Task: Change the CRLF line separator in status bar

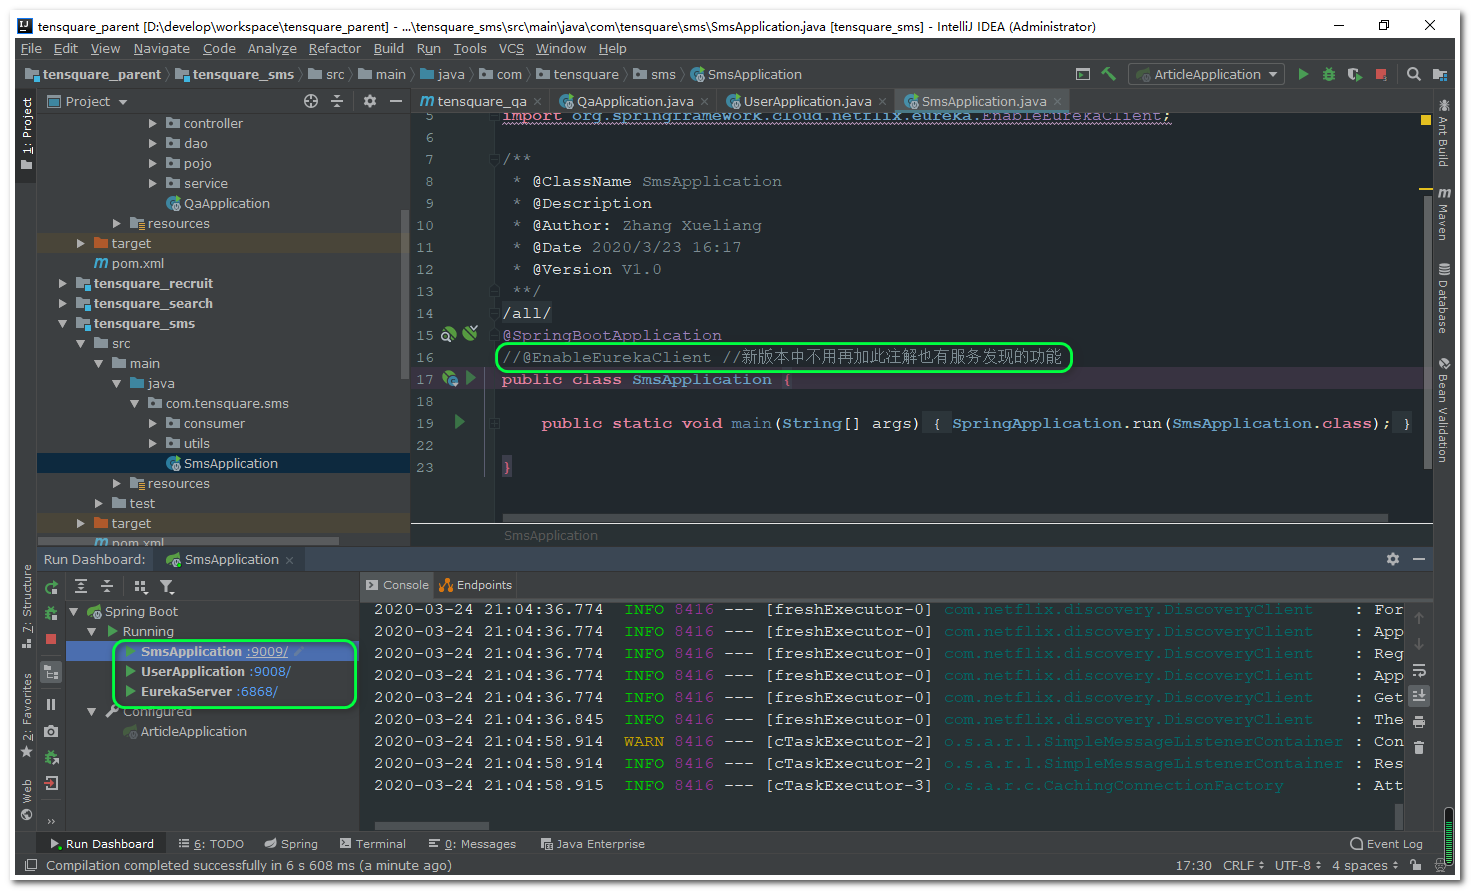Action: coord(1243,865)
